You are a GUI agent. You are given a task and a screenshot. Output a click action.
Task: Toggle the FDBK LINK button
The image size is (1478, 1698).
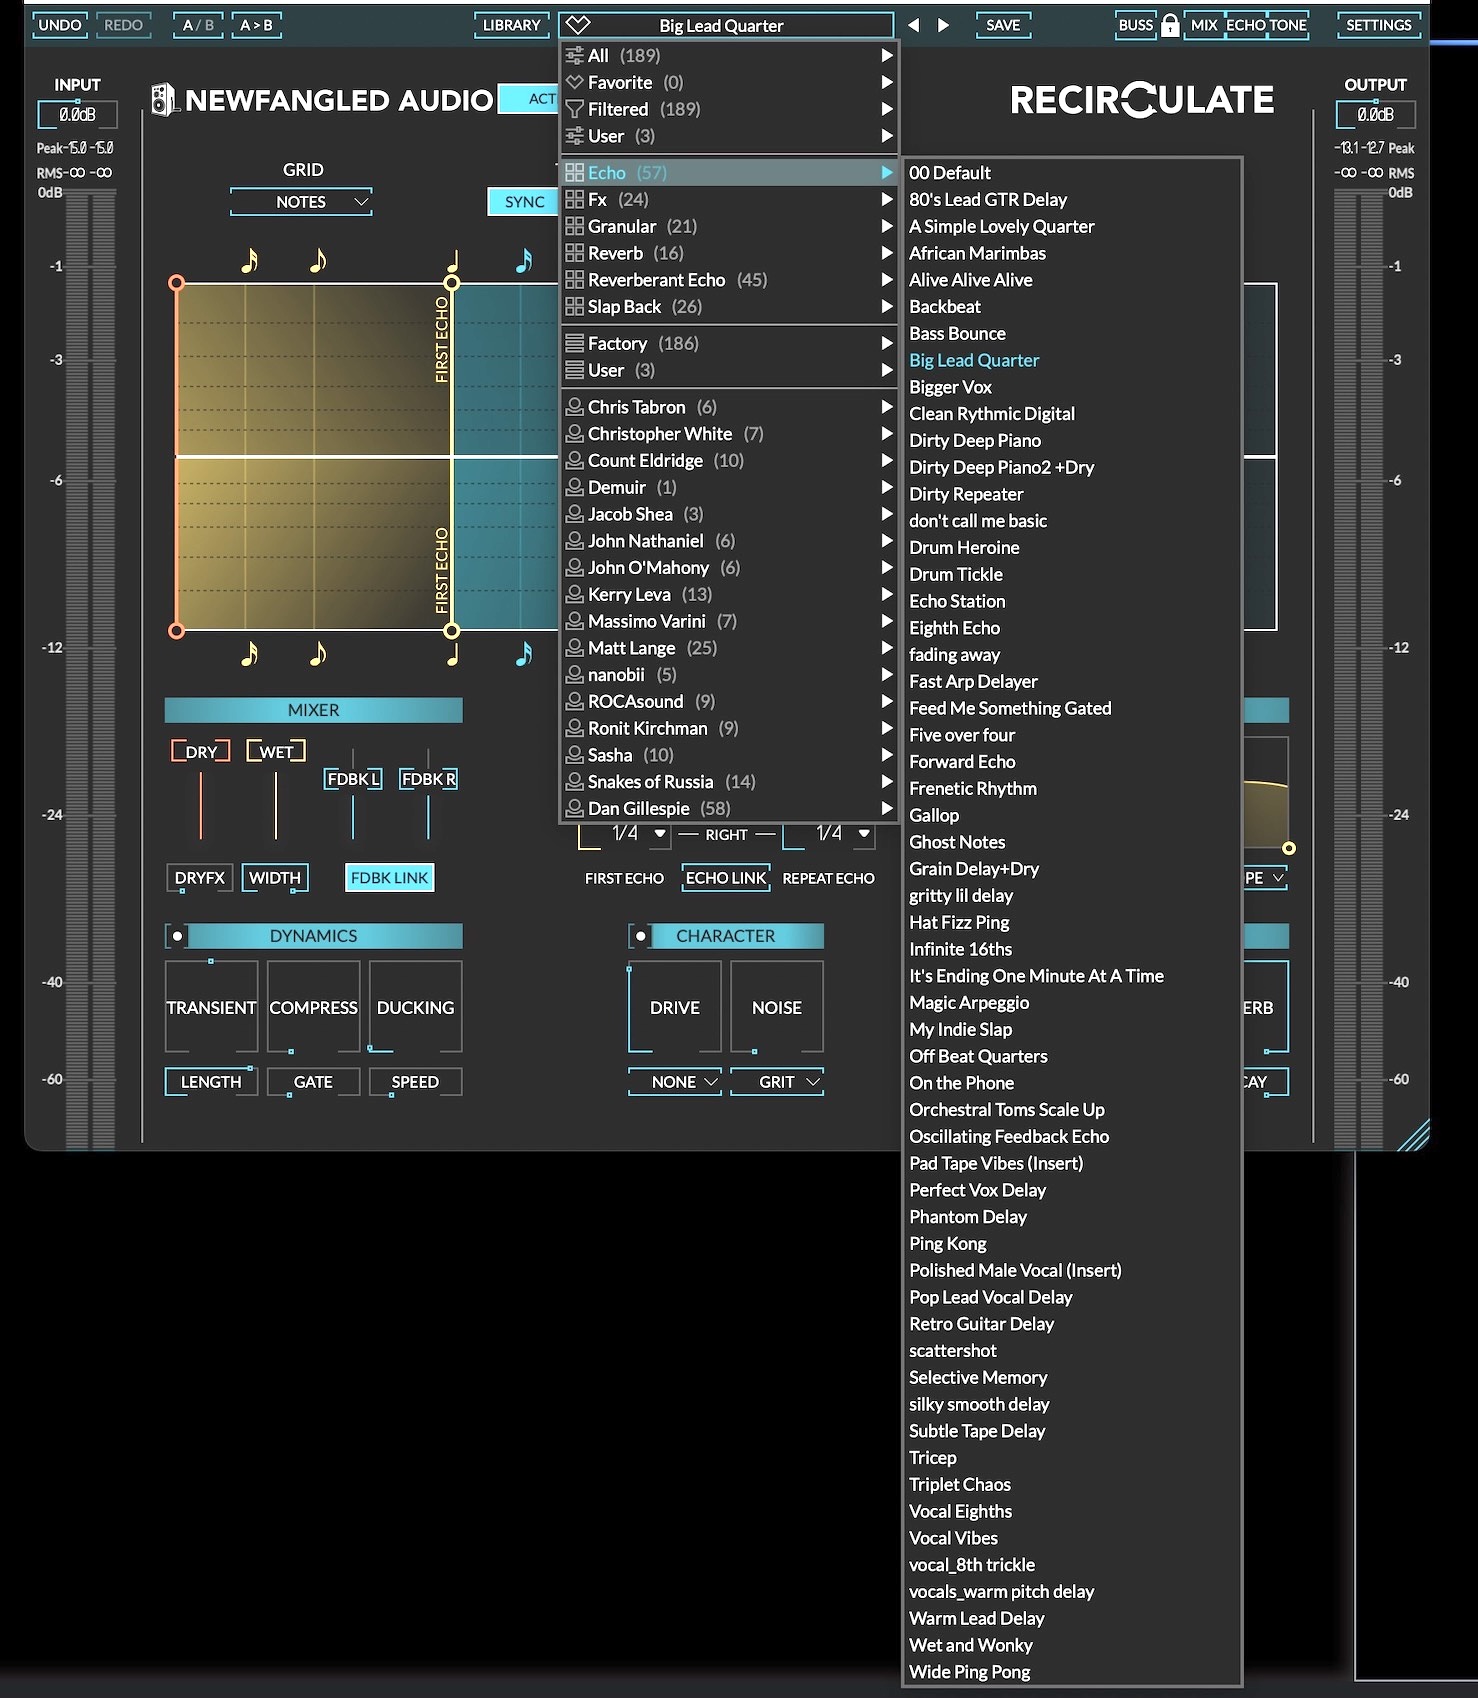390,878
